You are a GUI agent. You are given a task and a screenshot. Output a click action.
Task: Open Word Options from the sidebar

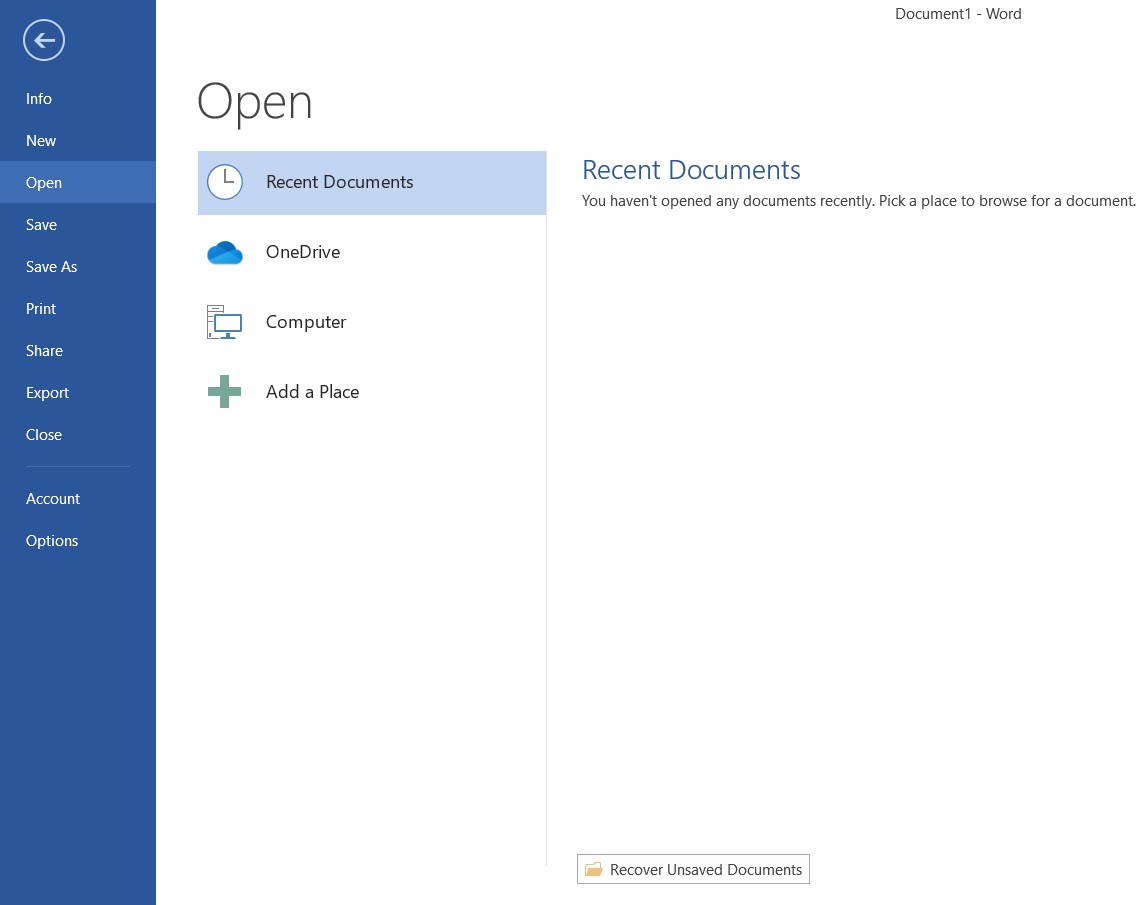(52, 541)
